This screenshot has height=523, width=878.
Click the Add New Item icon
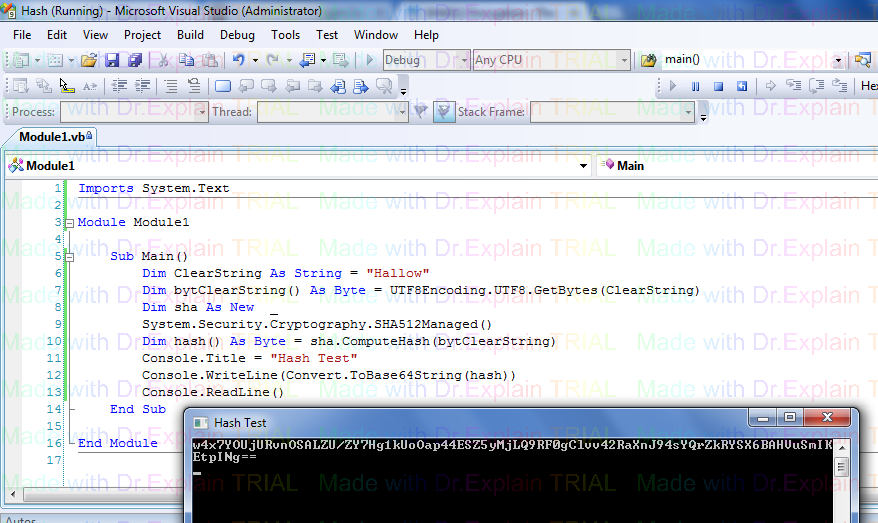coord(55,60)
